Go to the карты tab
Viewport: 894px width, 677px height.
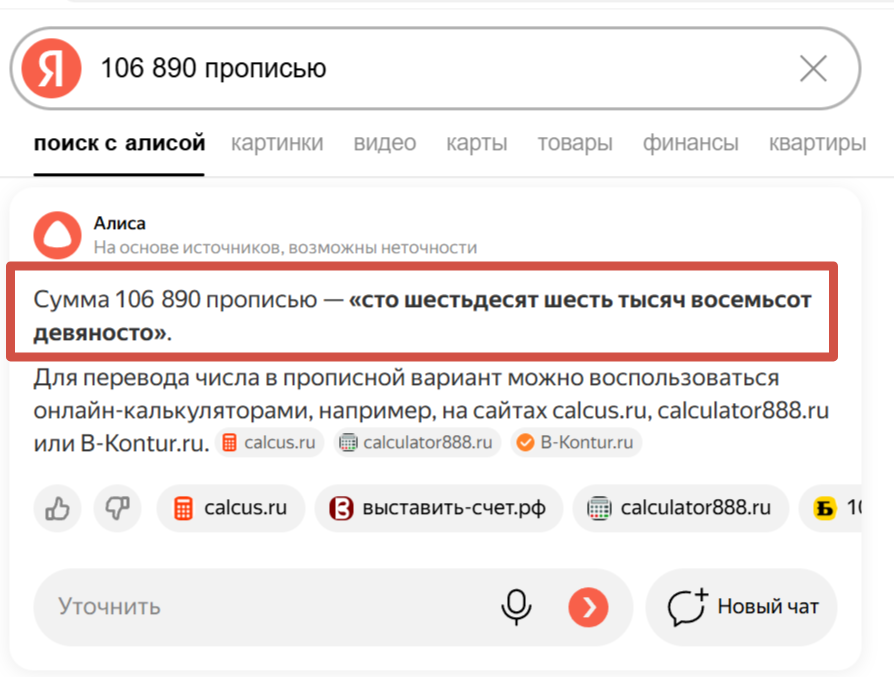point(476,143)
